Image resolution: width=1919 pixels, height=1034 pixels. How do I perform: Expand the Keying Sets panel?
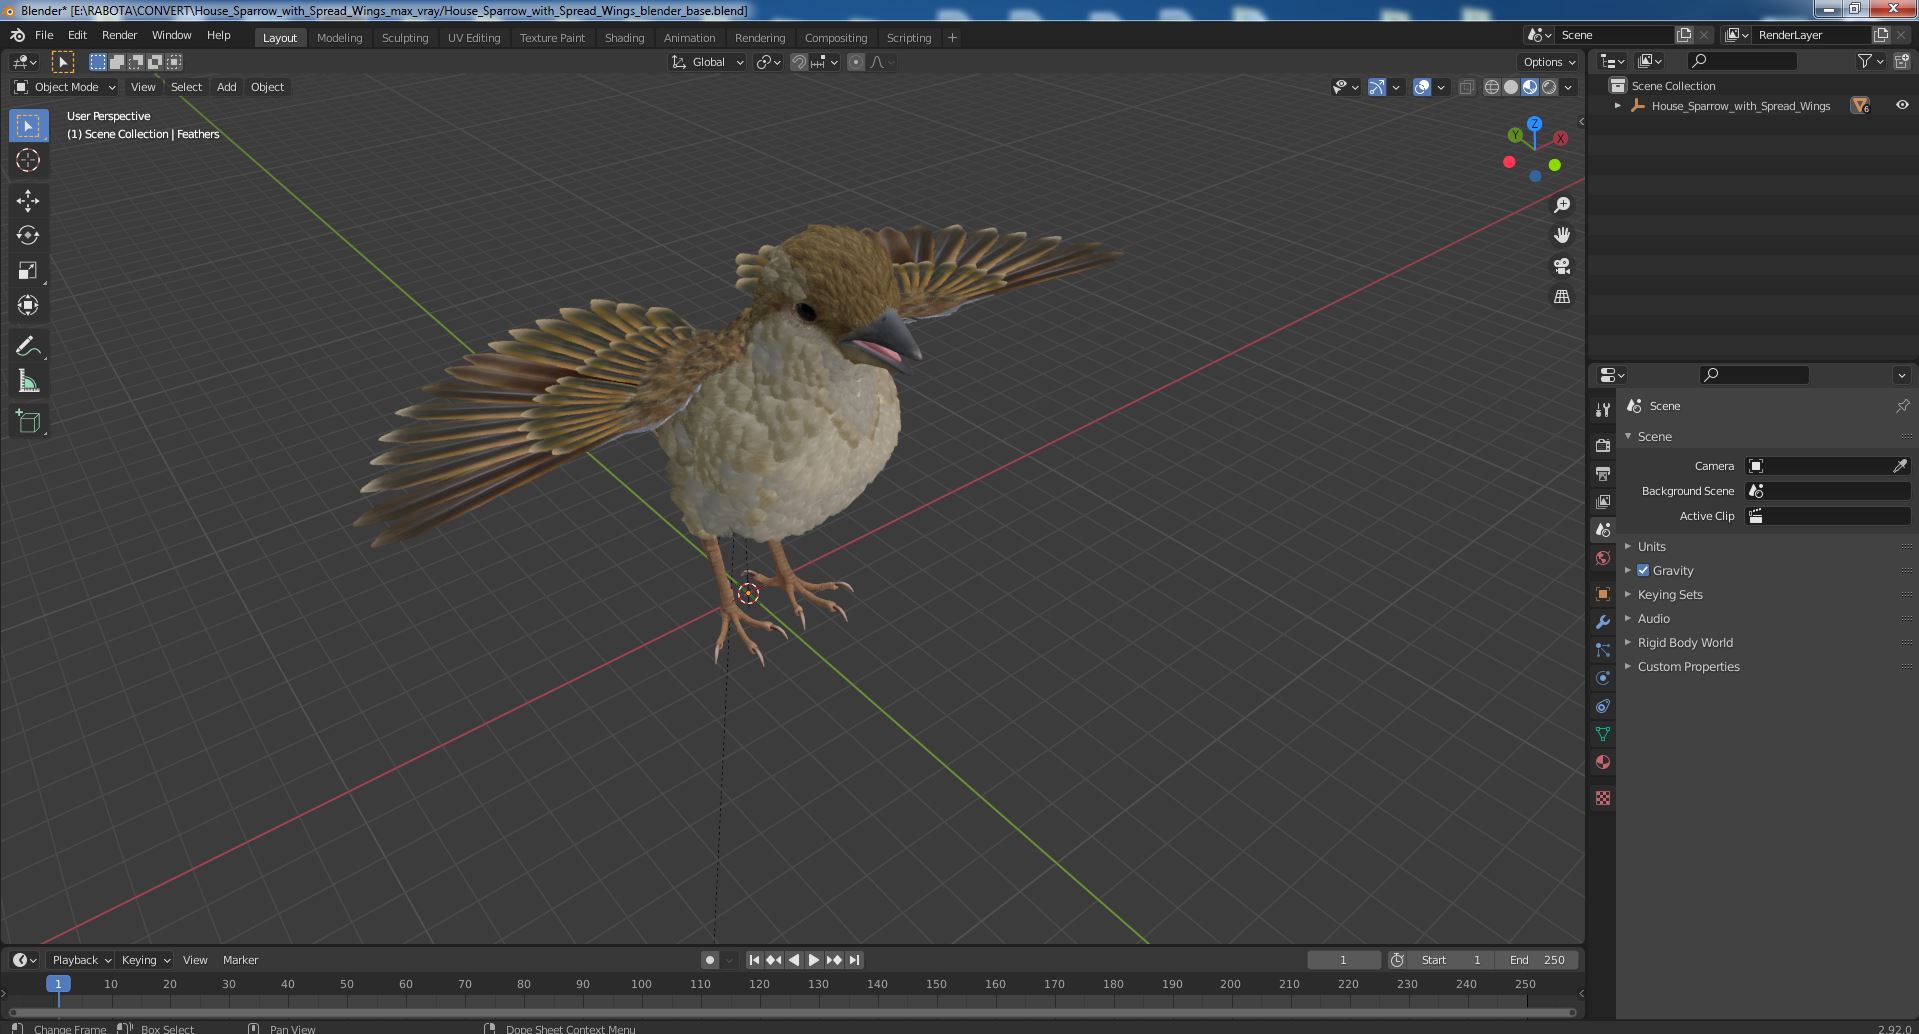click(1669, 594)
